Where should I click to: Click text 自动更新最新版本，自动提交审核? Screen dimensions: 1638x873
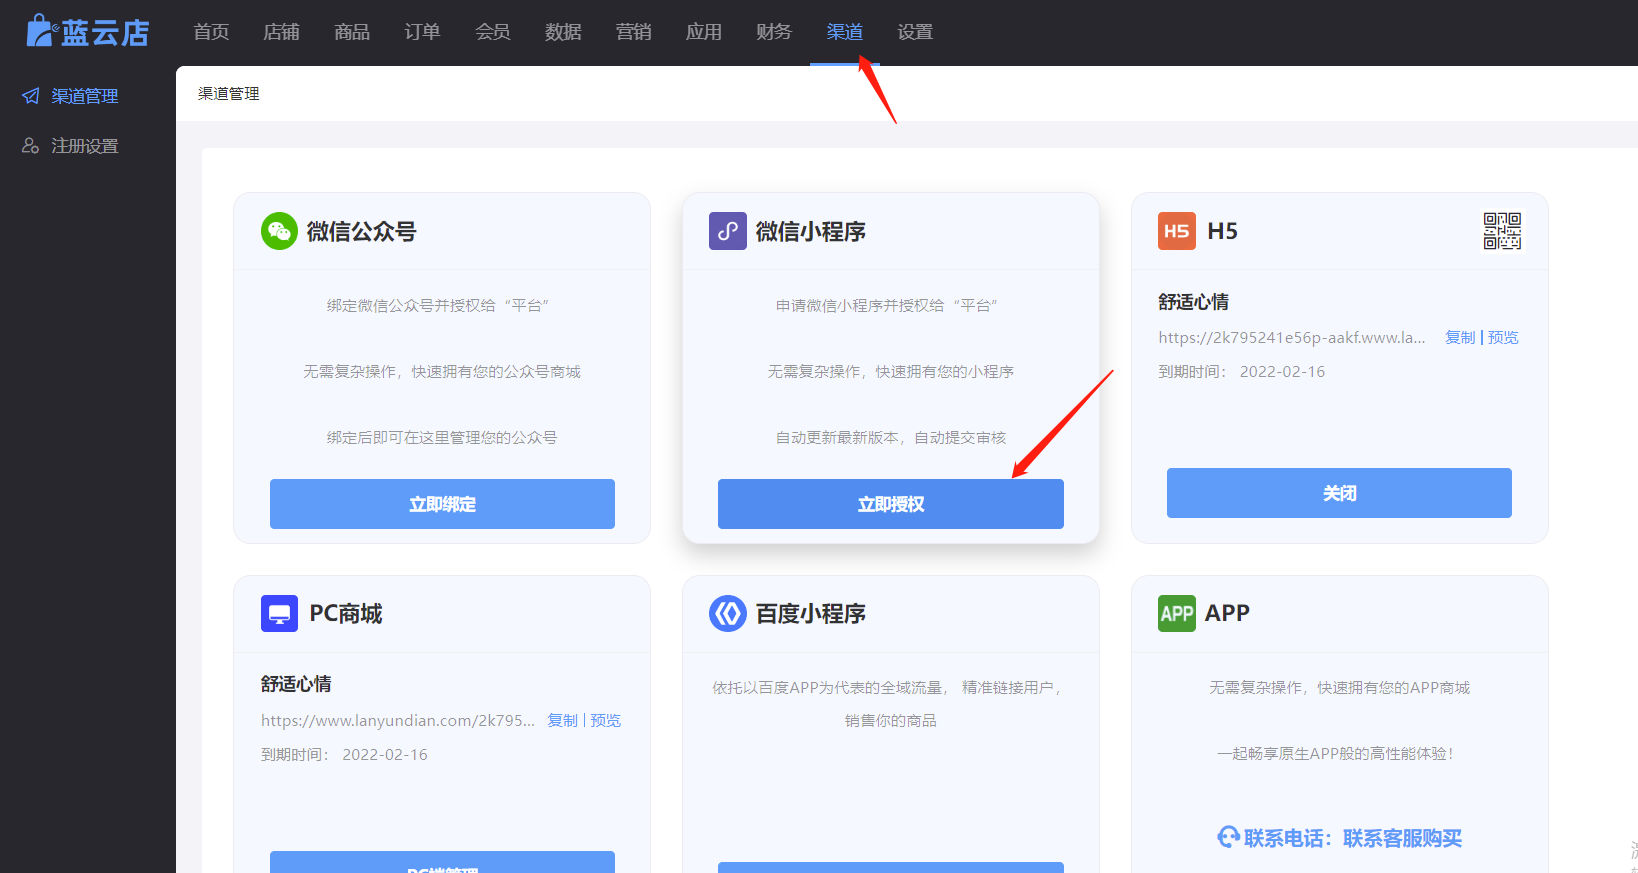pos(891,438)
